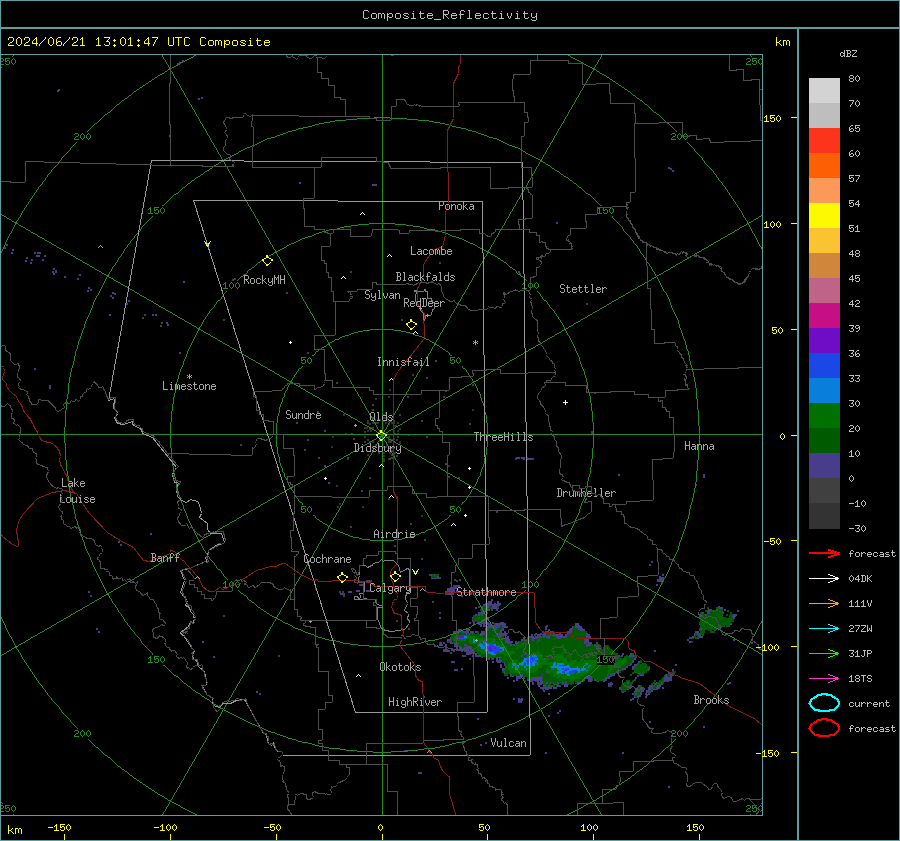
Task: Click the 30 dBZ light blue swatch
Action: pyautogui.click(x=824, y=390)
